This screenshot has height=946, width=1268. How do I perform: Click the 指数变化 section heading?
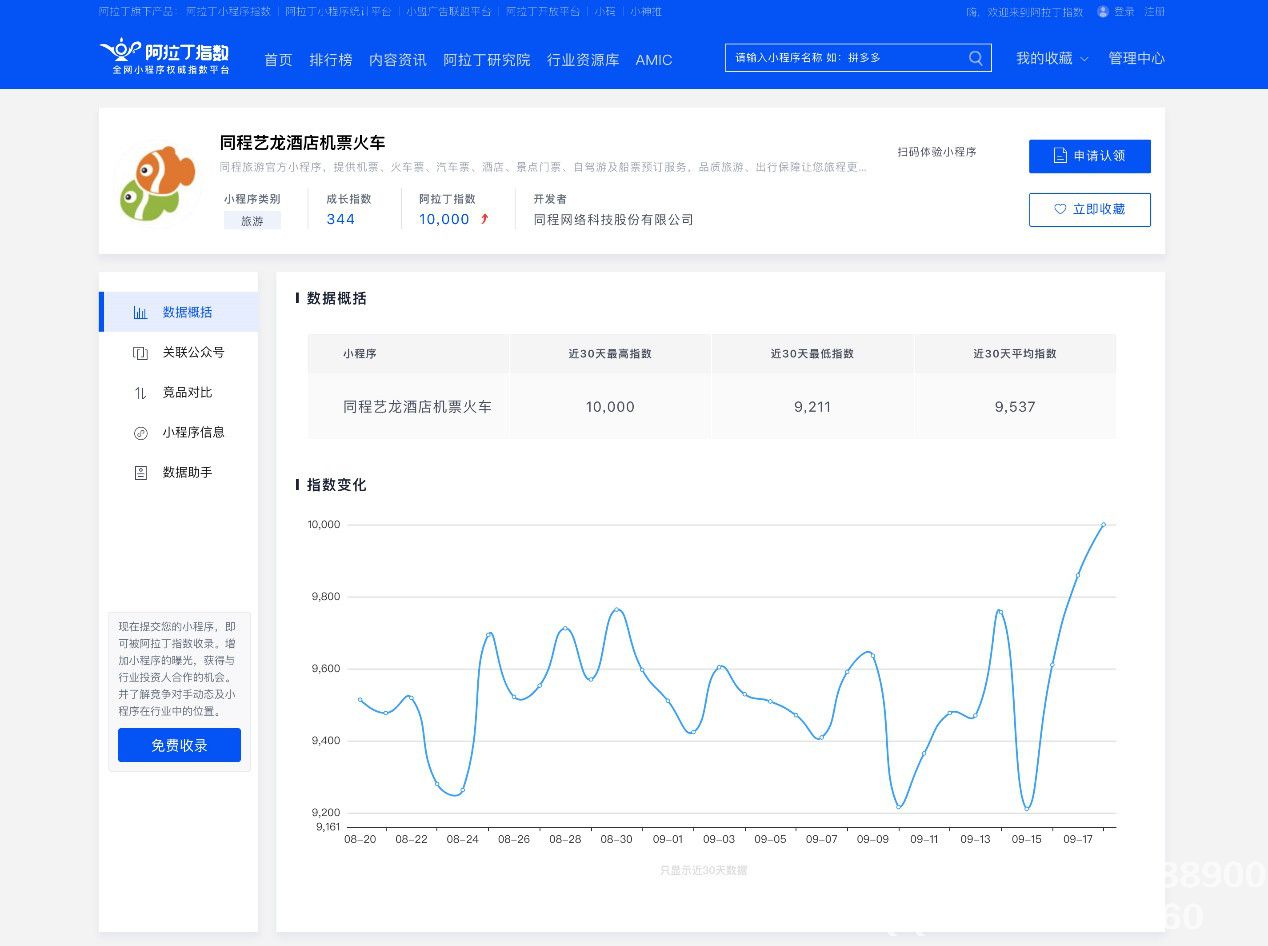(337, 485)
